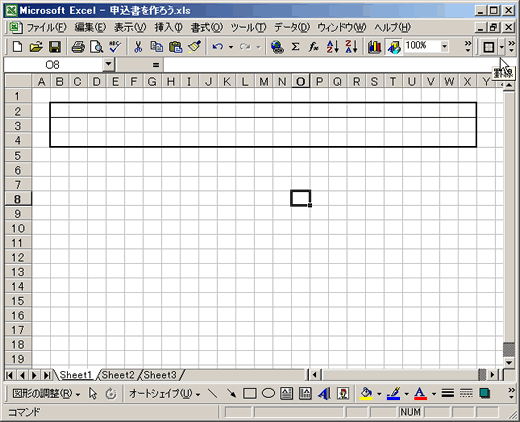Open the Zoom 100% dropdown
The width and height of the screenshot is (520, 422).
(444, 46)
